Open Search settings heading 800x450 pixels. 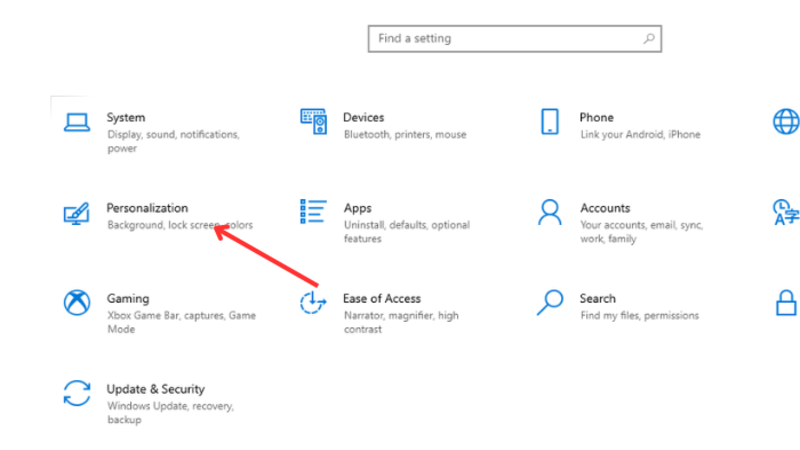[597, 298]
